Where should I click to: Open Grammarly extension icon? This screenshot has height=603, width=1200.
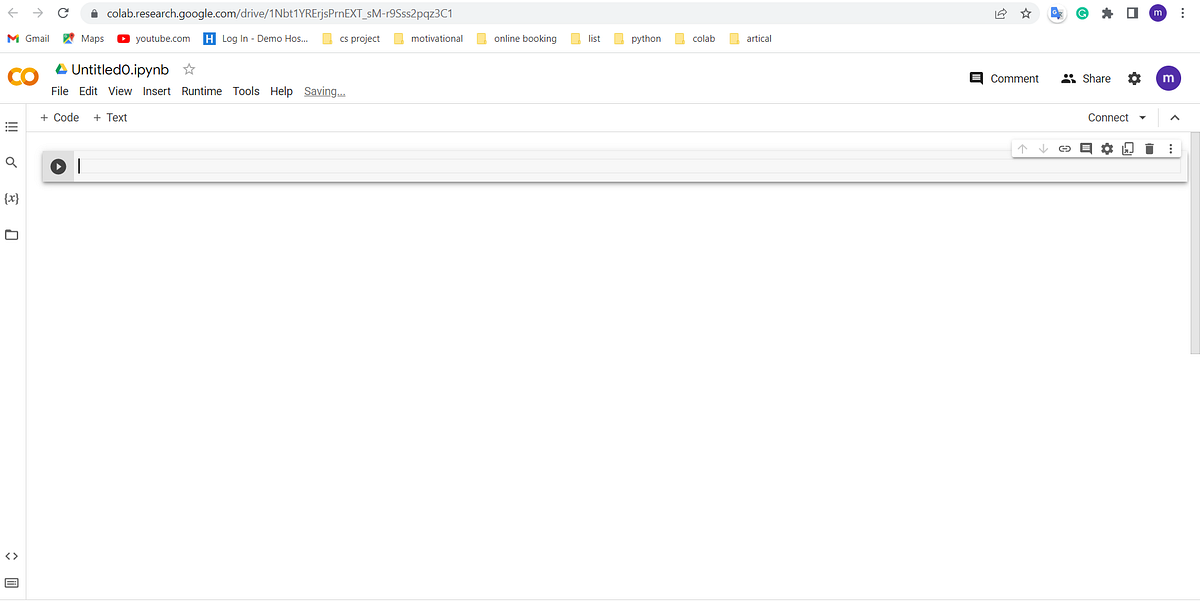click(1082, 14)
